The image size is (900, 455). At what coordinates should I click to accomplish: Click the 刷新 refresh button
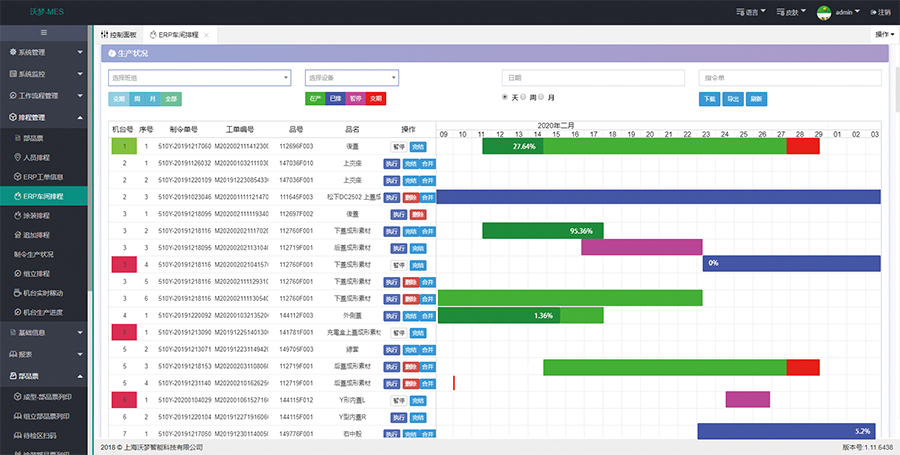pos(757,99)
